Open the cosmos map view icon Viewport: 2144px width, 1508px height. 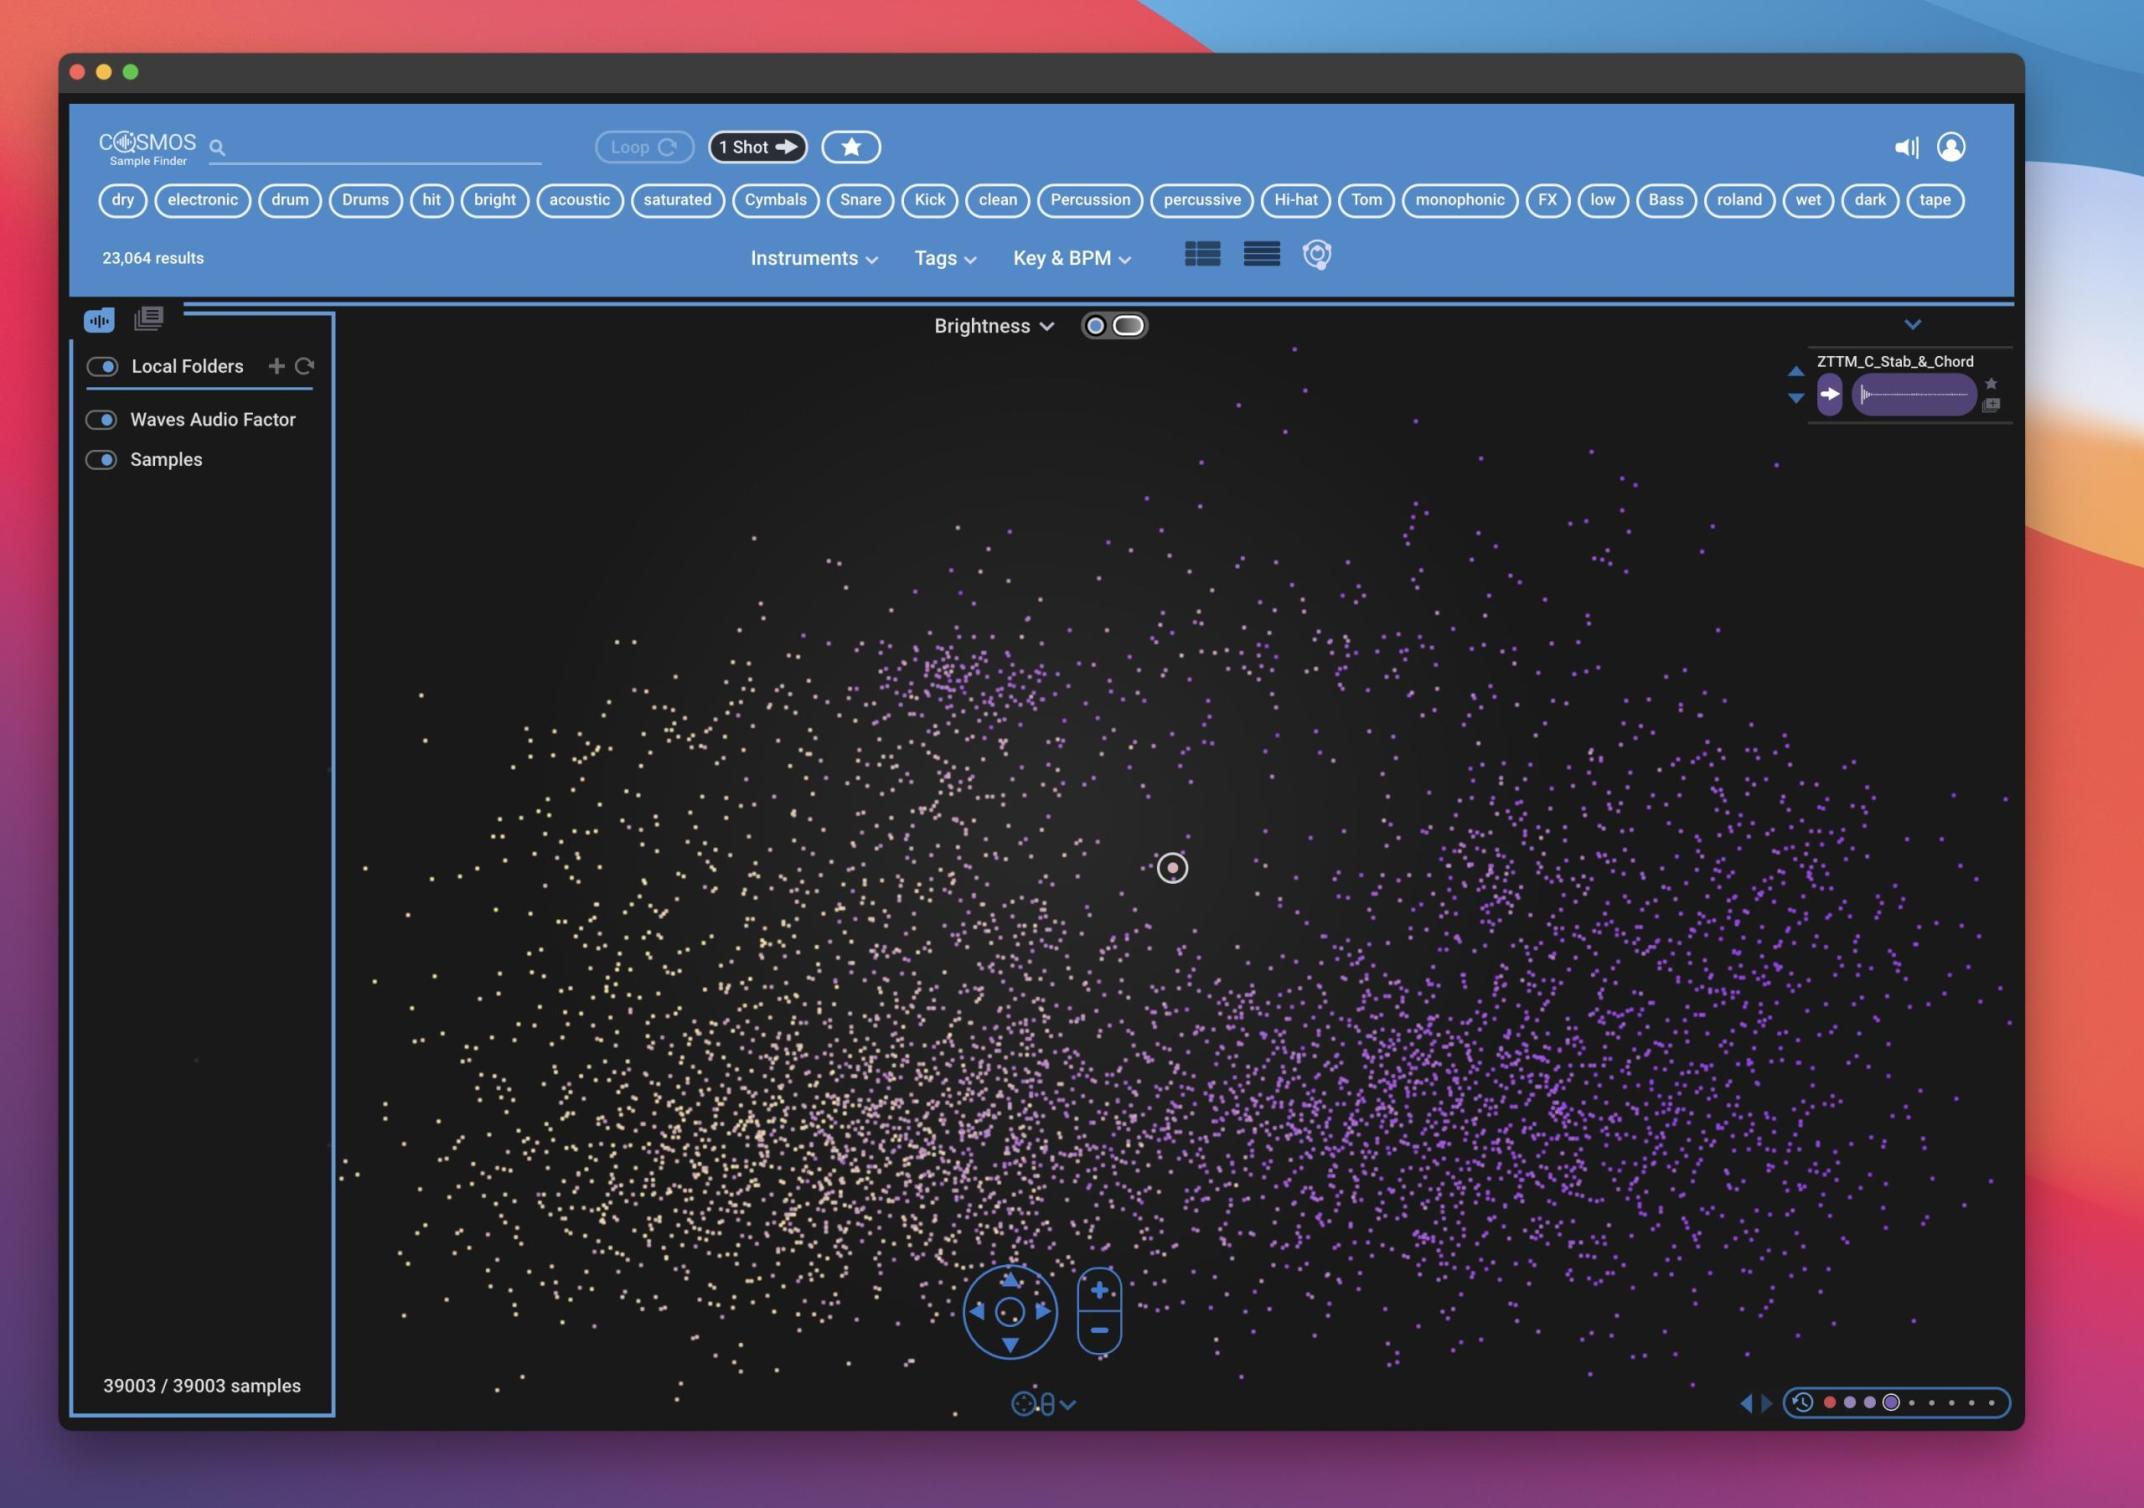click(x=1318, y=255)
